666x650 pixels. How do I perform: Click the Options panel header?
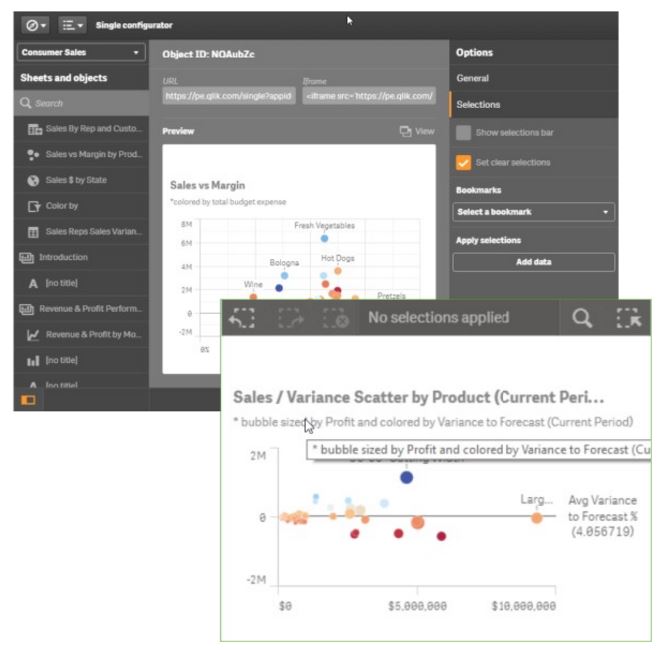click(474, 53)
